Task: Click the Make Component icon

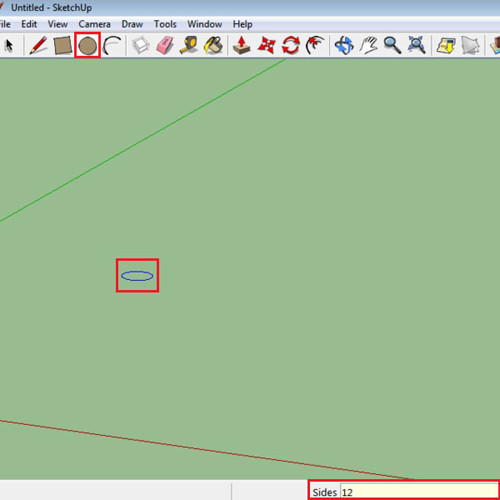Action: (141, 45)
